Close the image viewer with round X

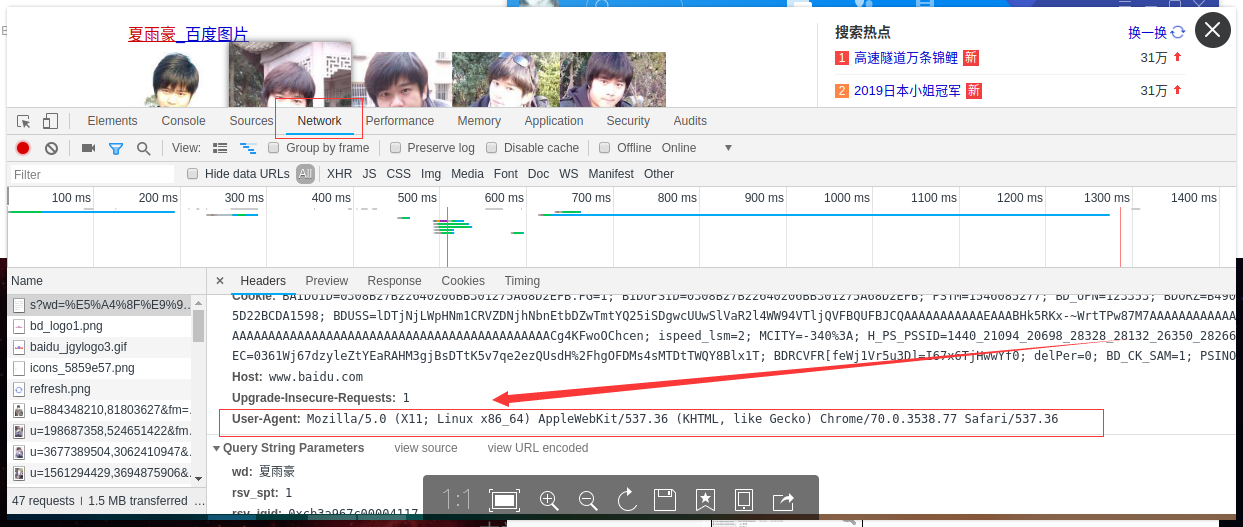click(x=1212, y=30)
